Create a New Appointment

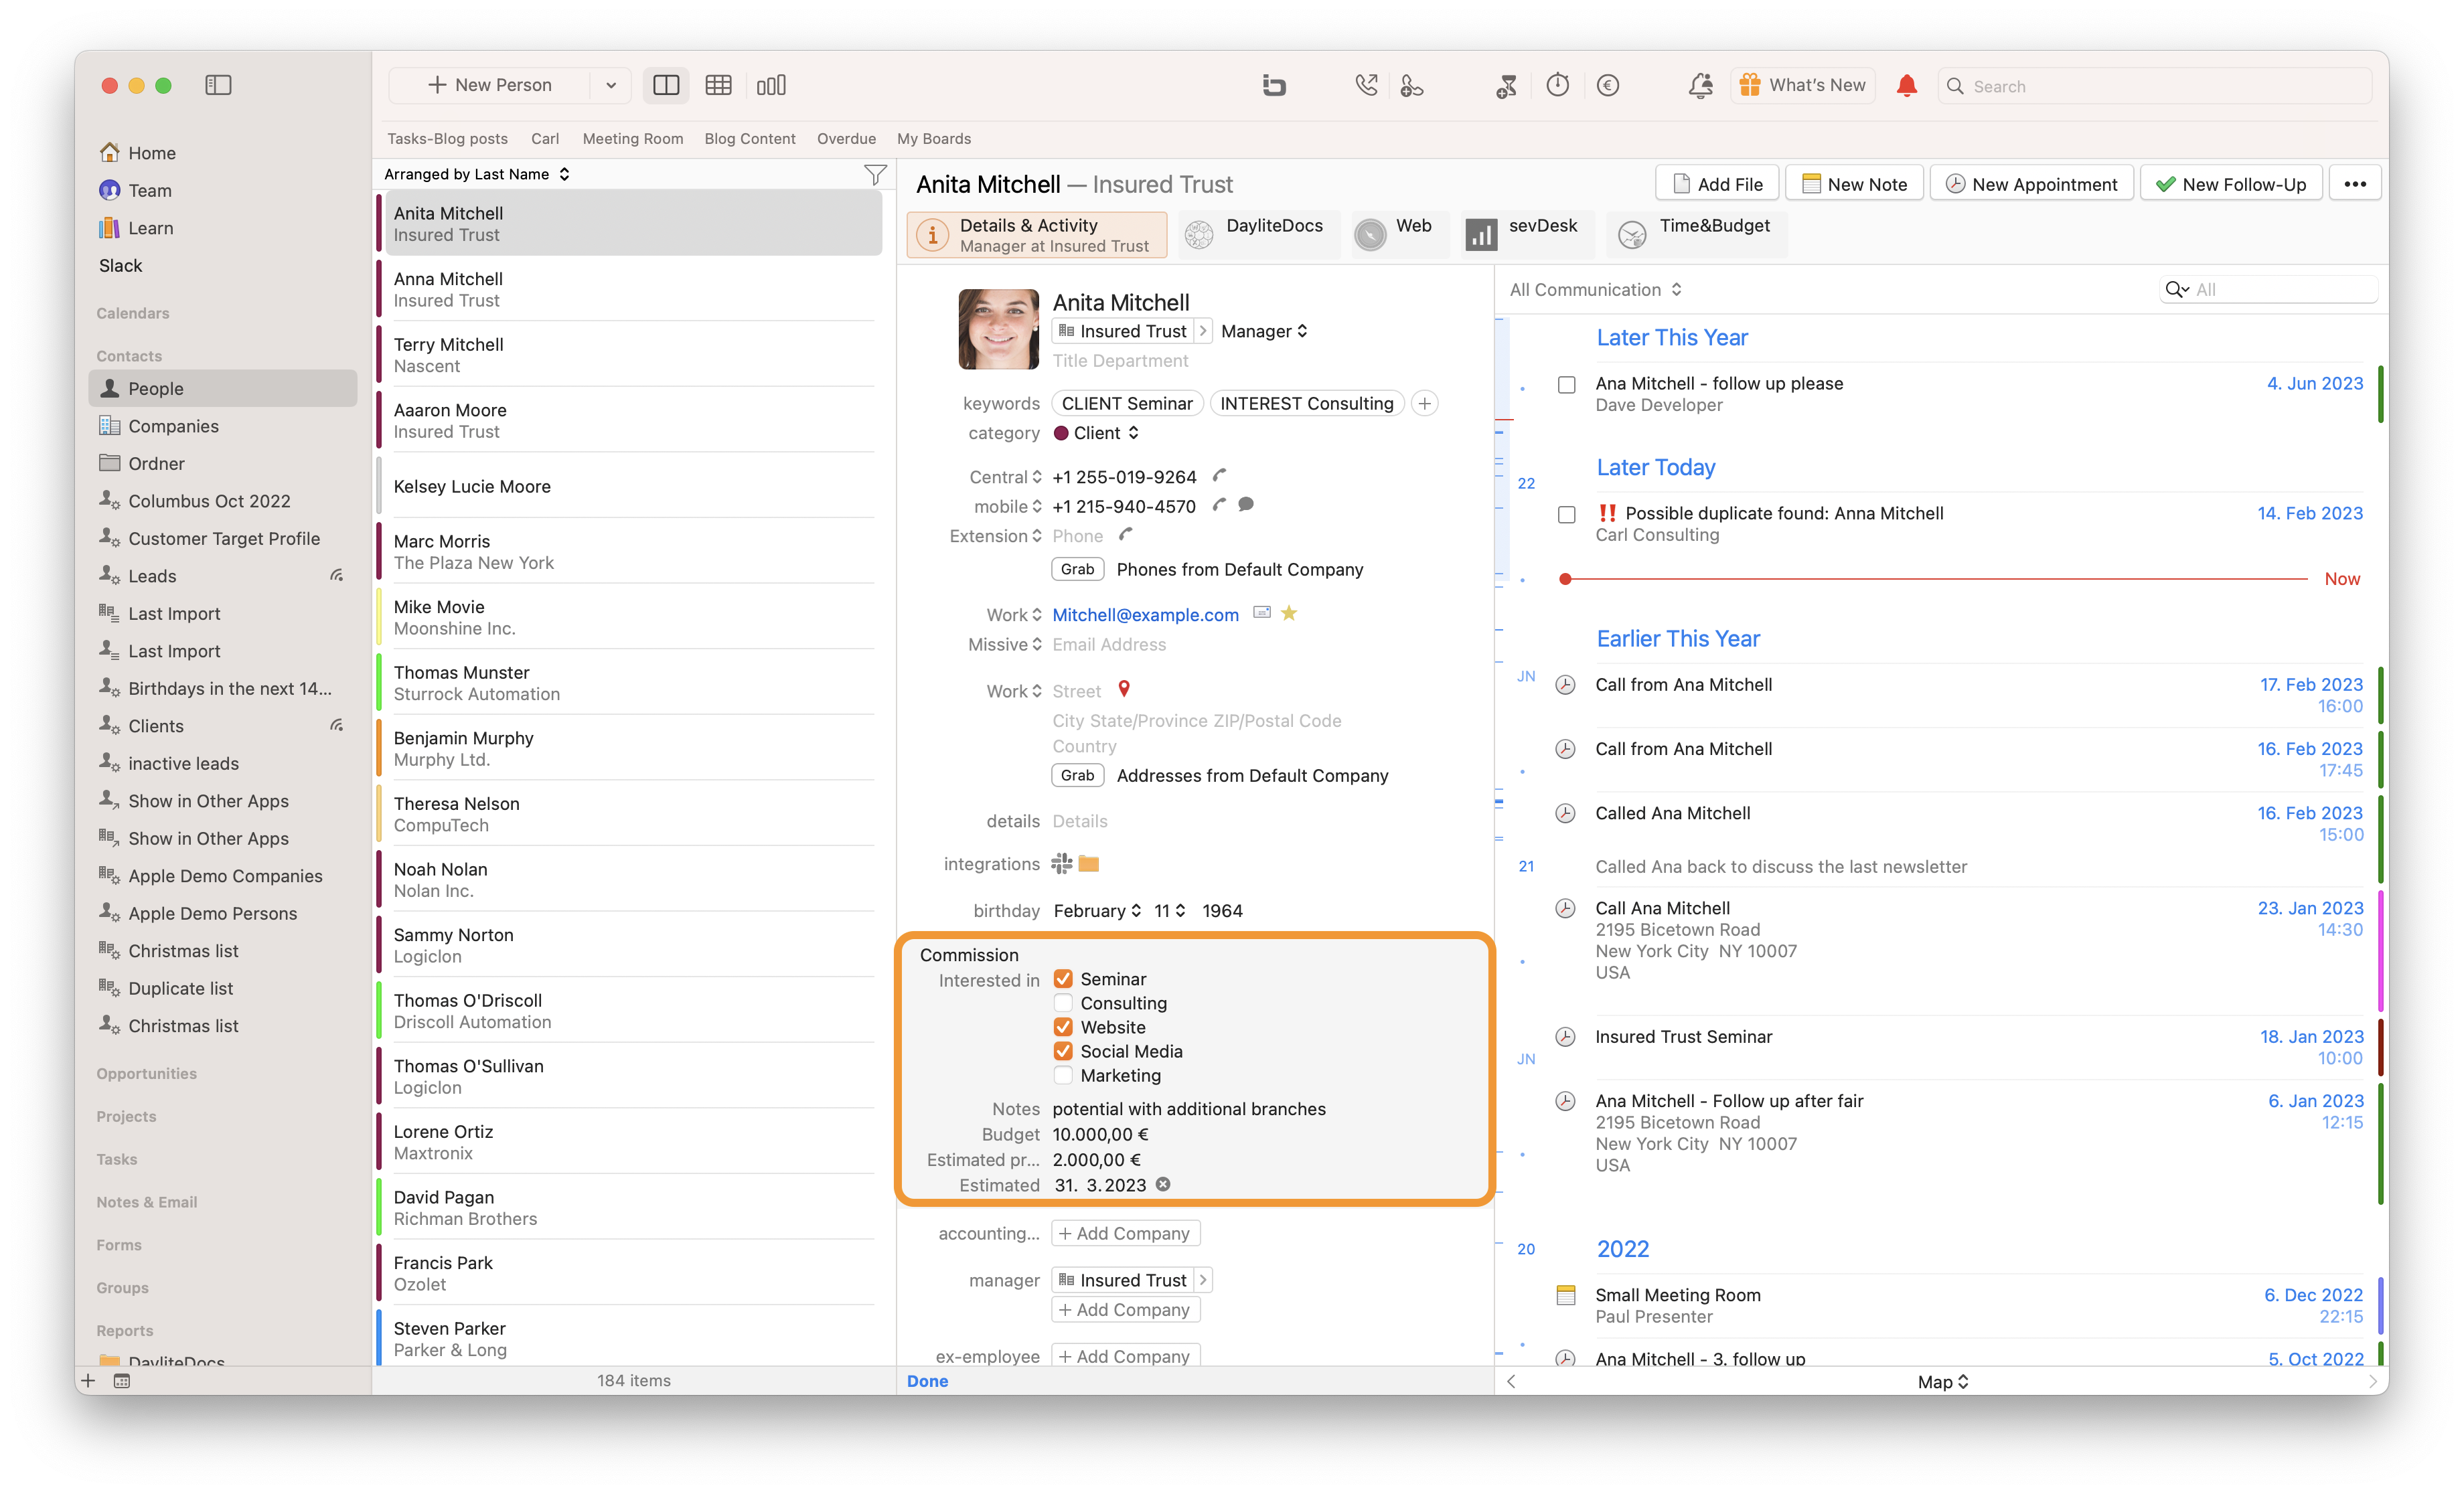click(2031, 184)
